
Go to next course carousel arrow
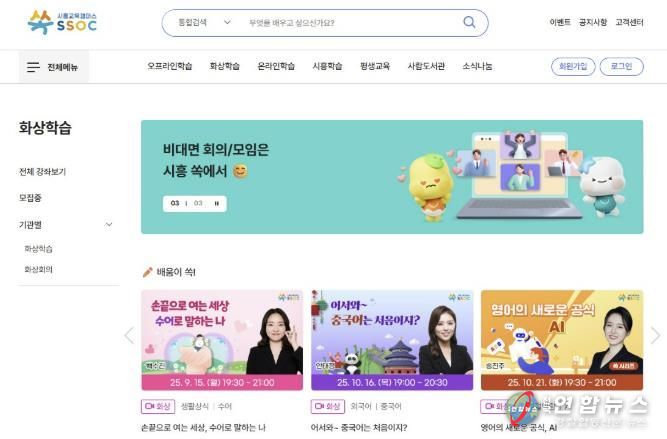655,335
